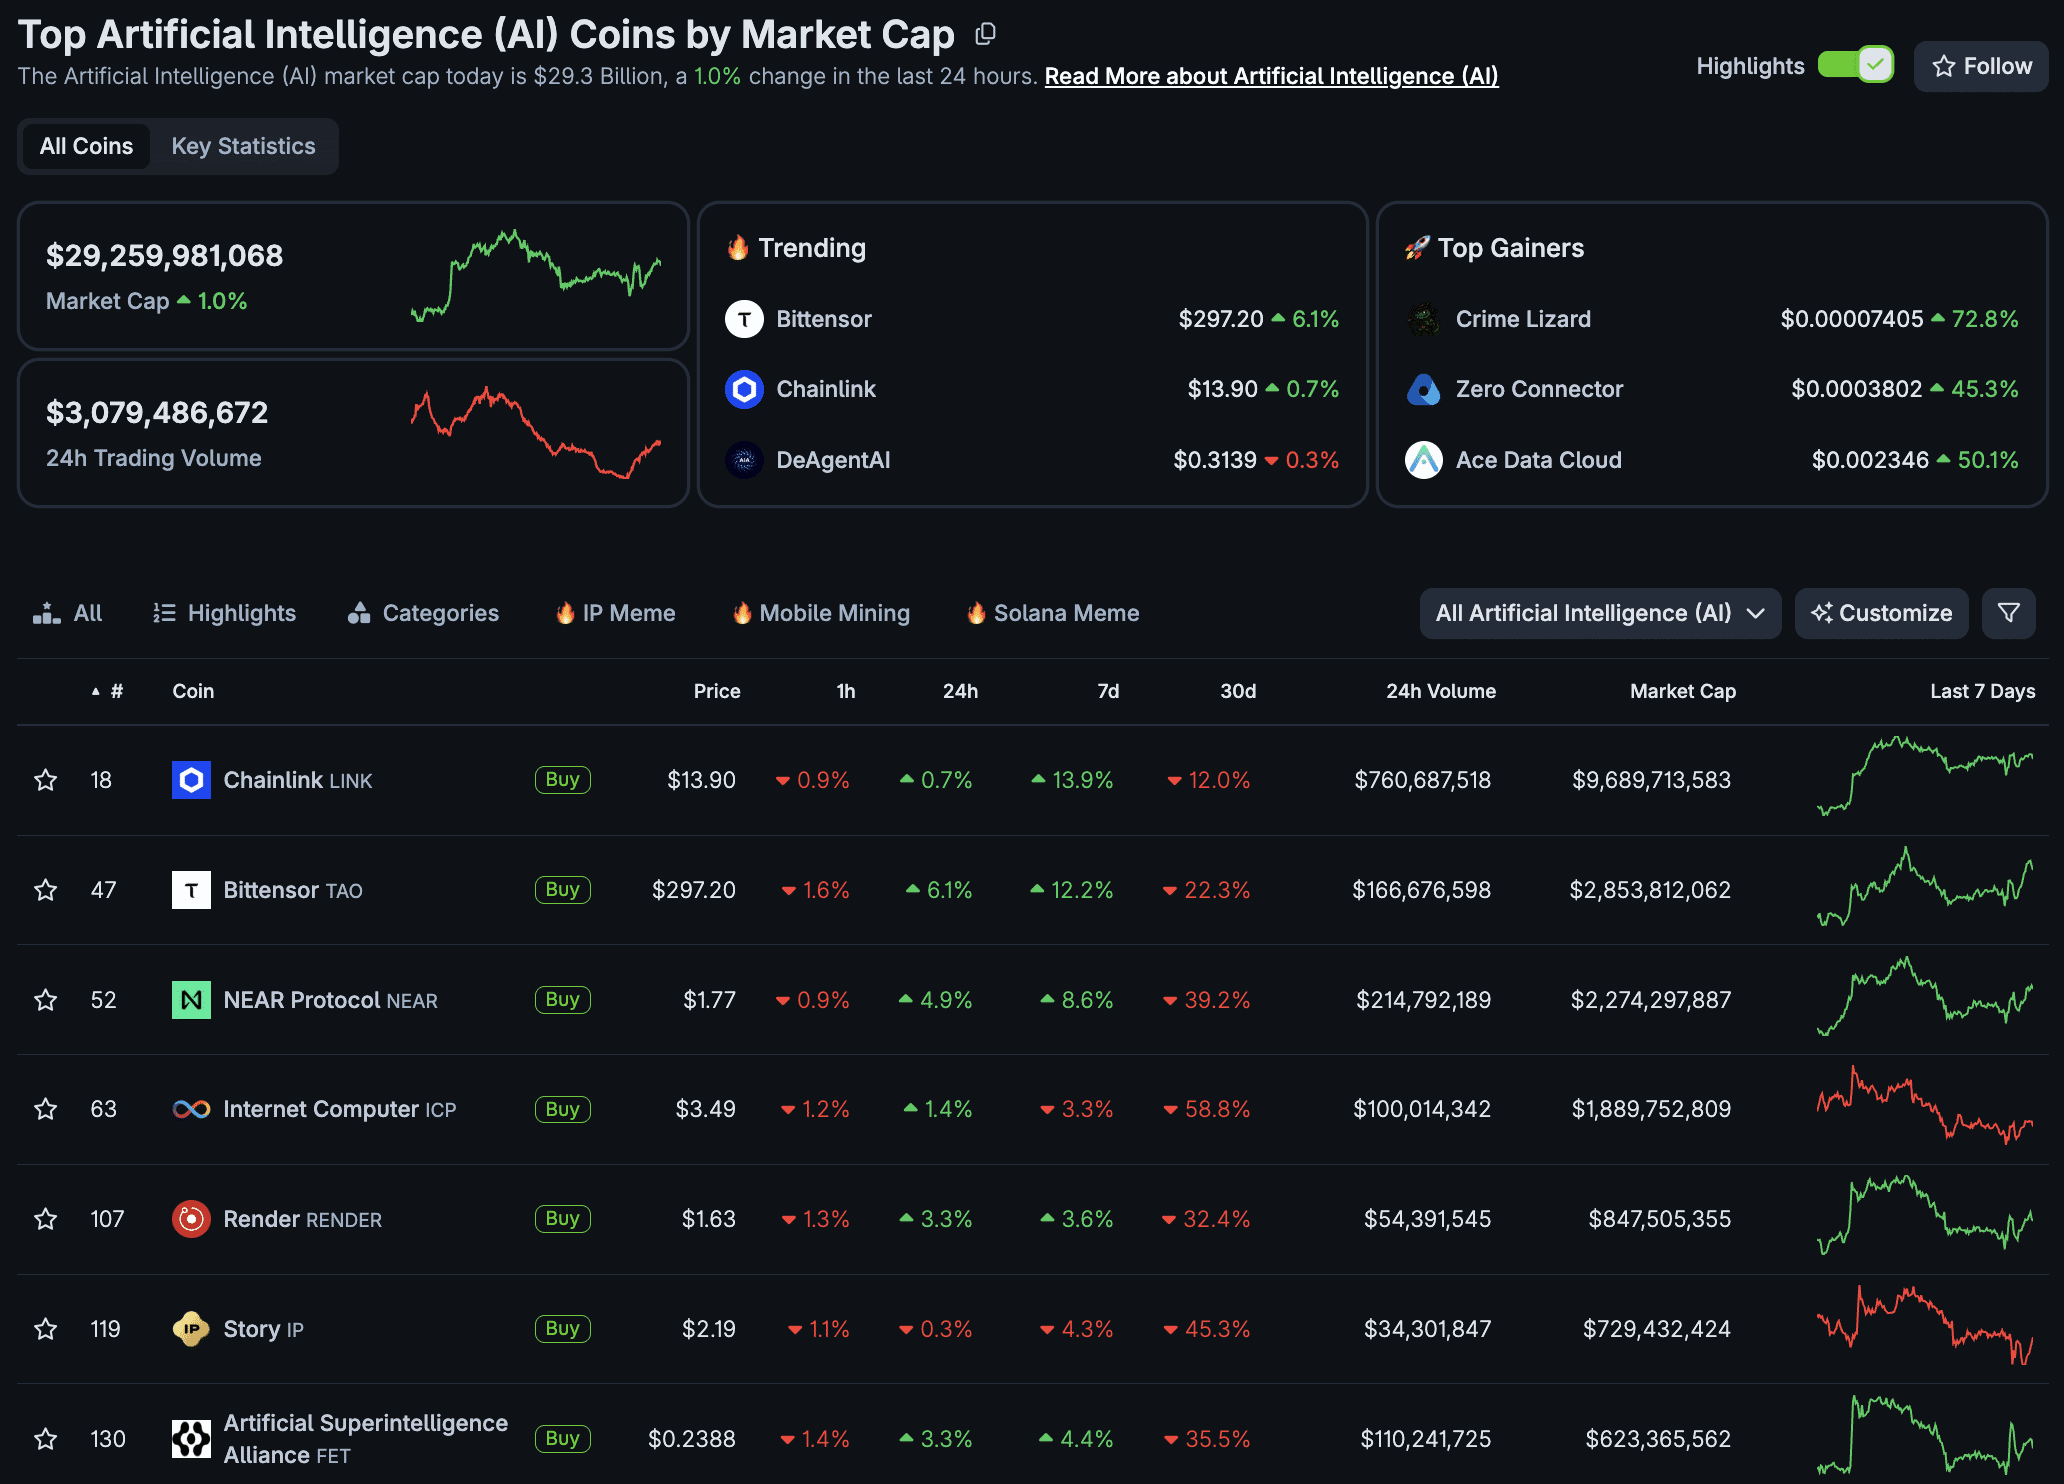Star the Chainlink row as favorite
The height and width of the screenshot is (1484, 2064).
coord(45,779)
